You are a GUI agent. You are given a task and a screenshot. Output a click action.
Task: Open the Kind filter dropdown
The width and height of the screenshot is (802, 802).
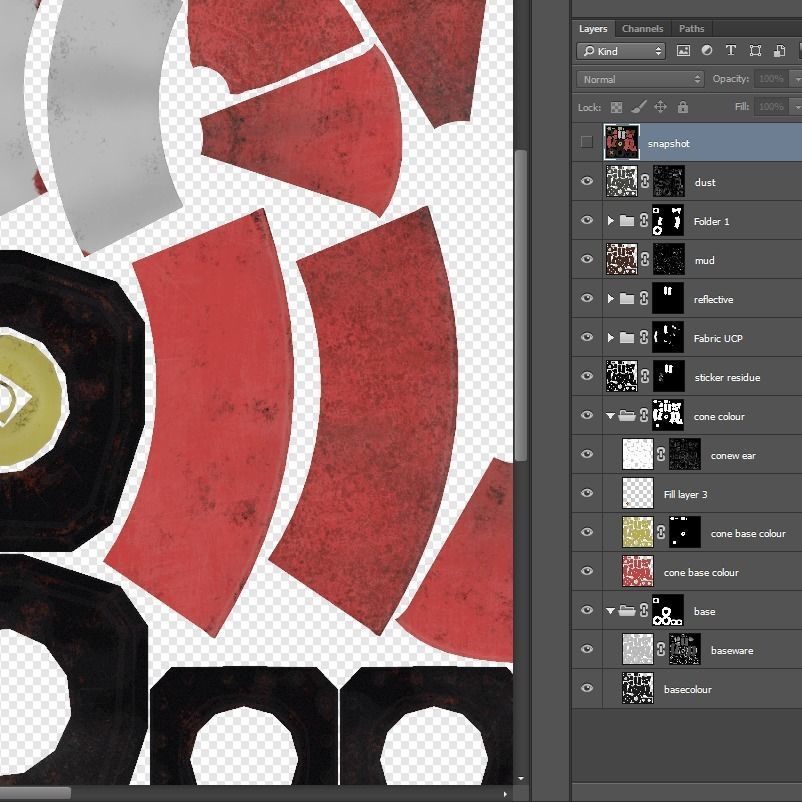pos(621,51)
